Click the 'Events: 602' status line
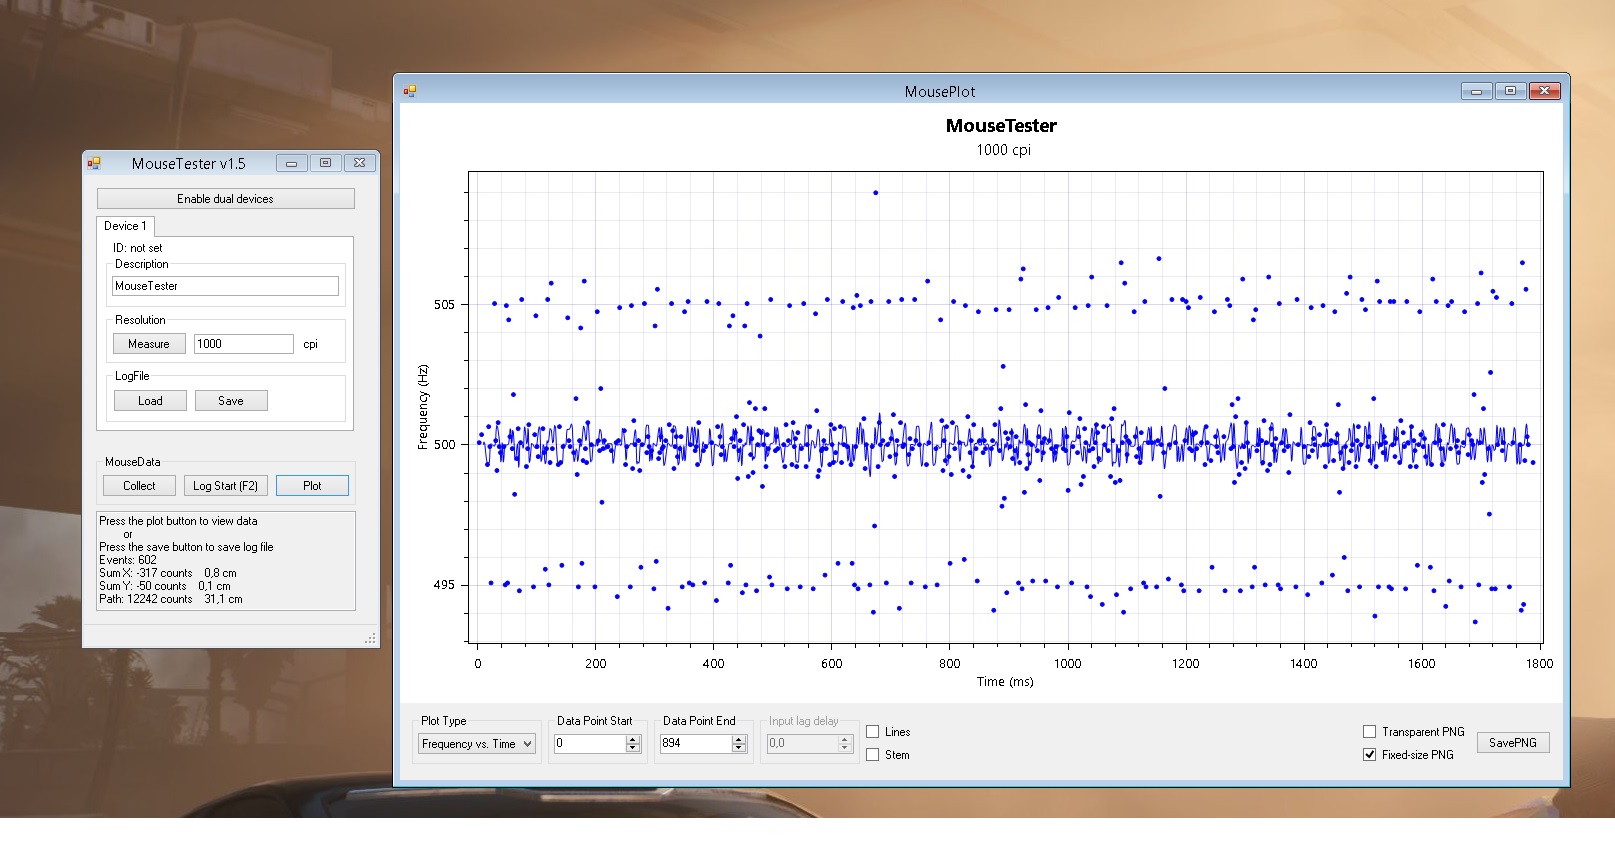This screenshot has width=1615, height=864. point(128,560)
